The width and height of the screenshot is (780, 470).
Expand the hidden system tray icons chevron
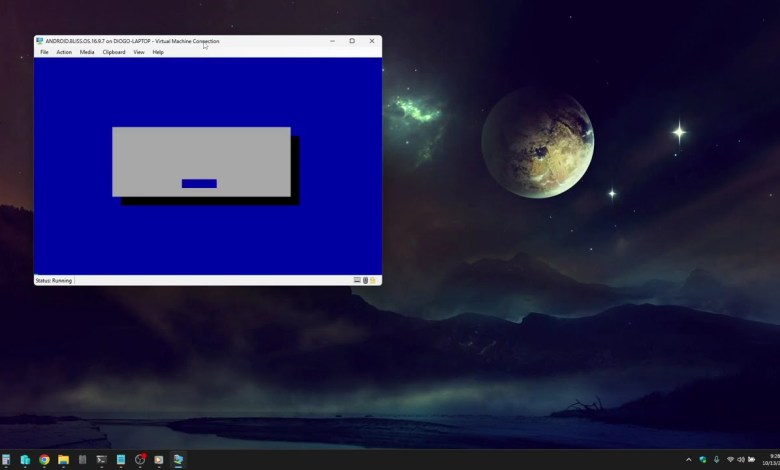point(688,460)
